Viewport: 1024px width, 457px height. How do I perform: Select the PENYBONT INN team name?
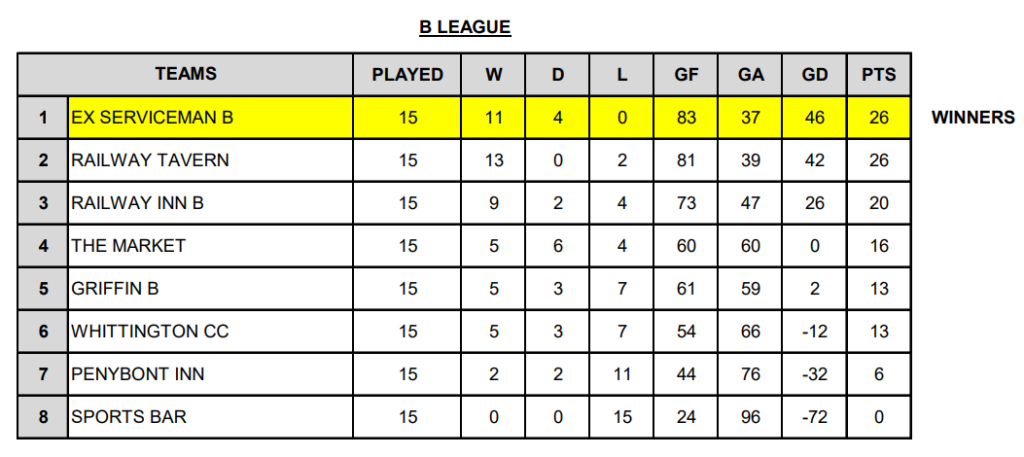138,374
